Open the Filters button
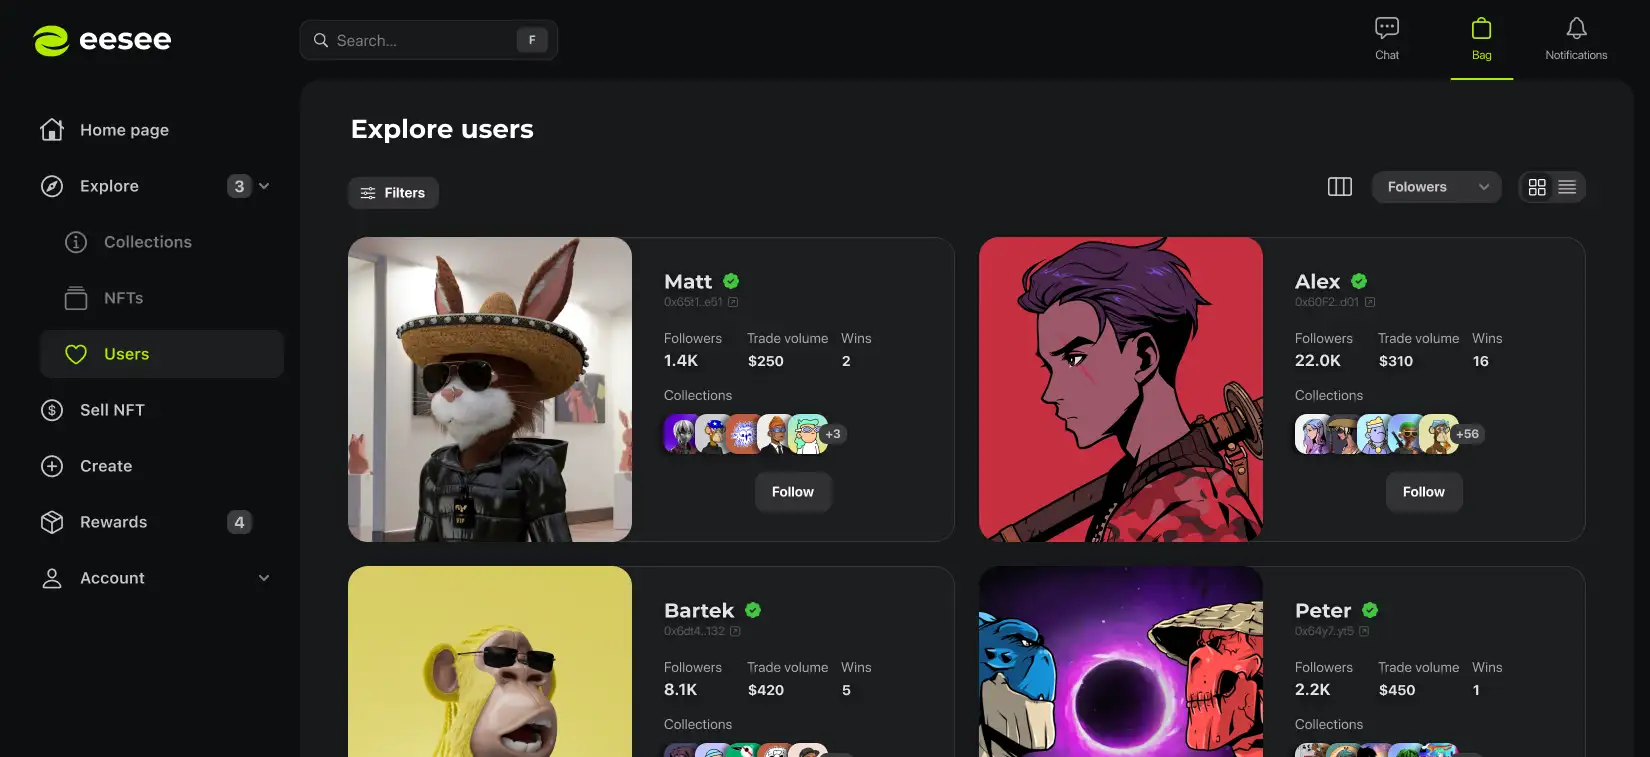1650x757 pixels. (x=393, y=193)
